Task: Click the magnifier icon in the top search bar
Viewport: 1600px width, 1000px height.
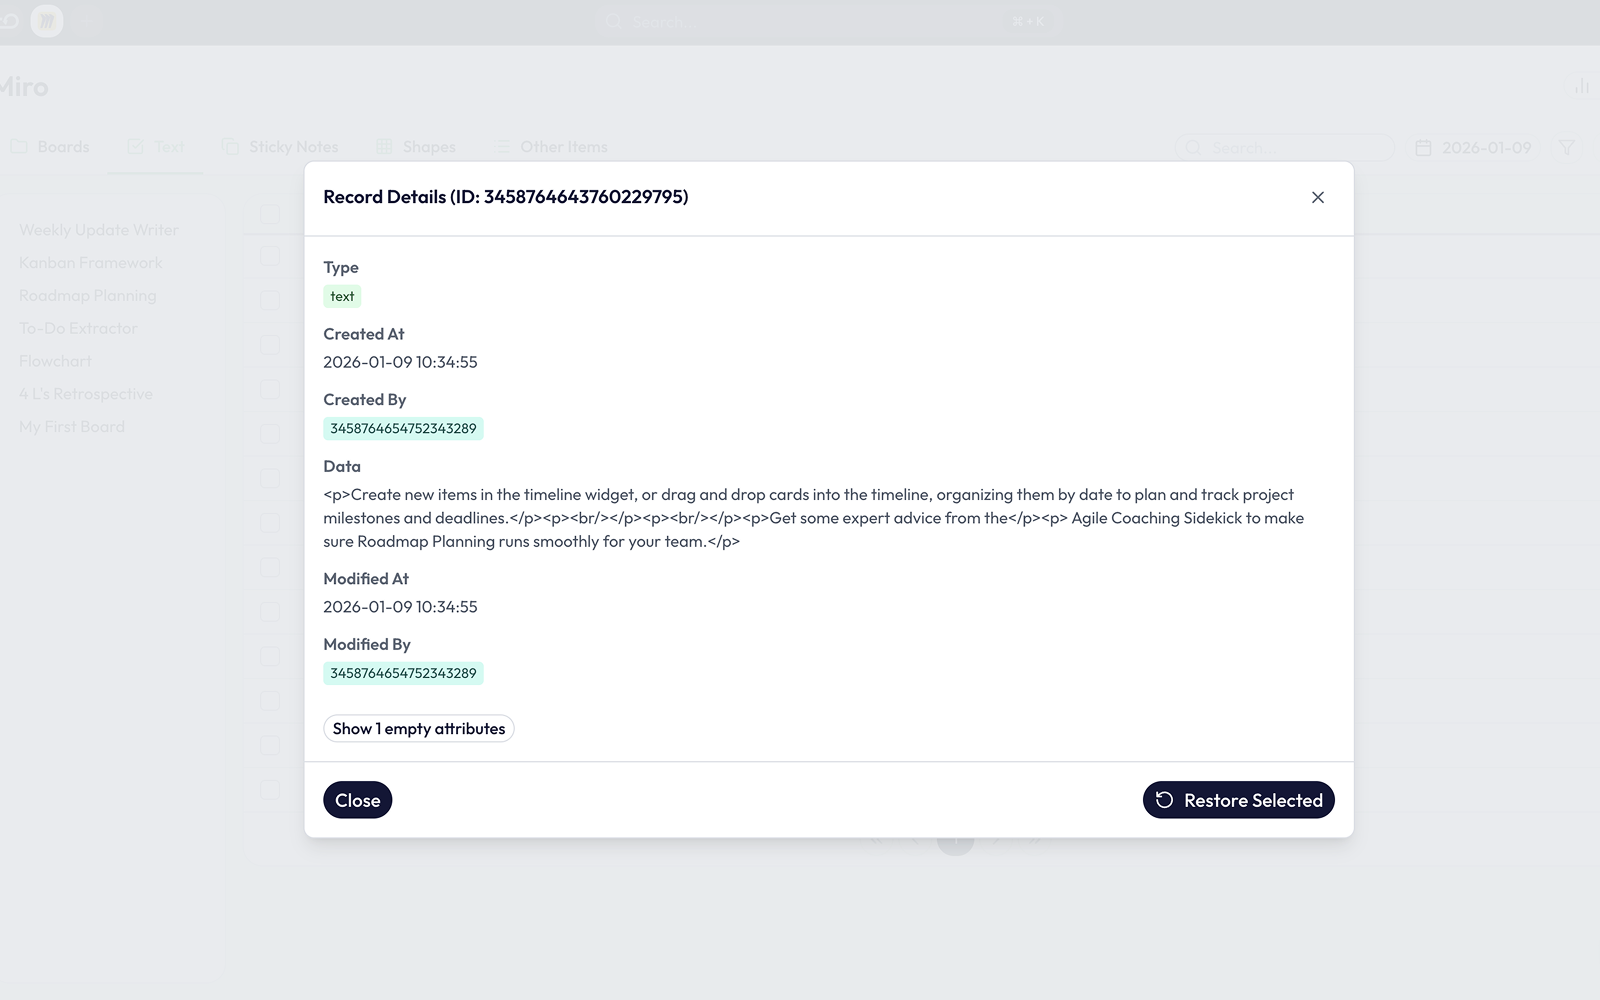Action: click(x=612, y=21)
